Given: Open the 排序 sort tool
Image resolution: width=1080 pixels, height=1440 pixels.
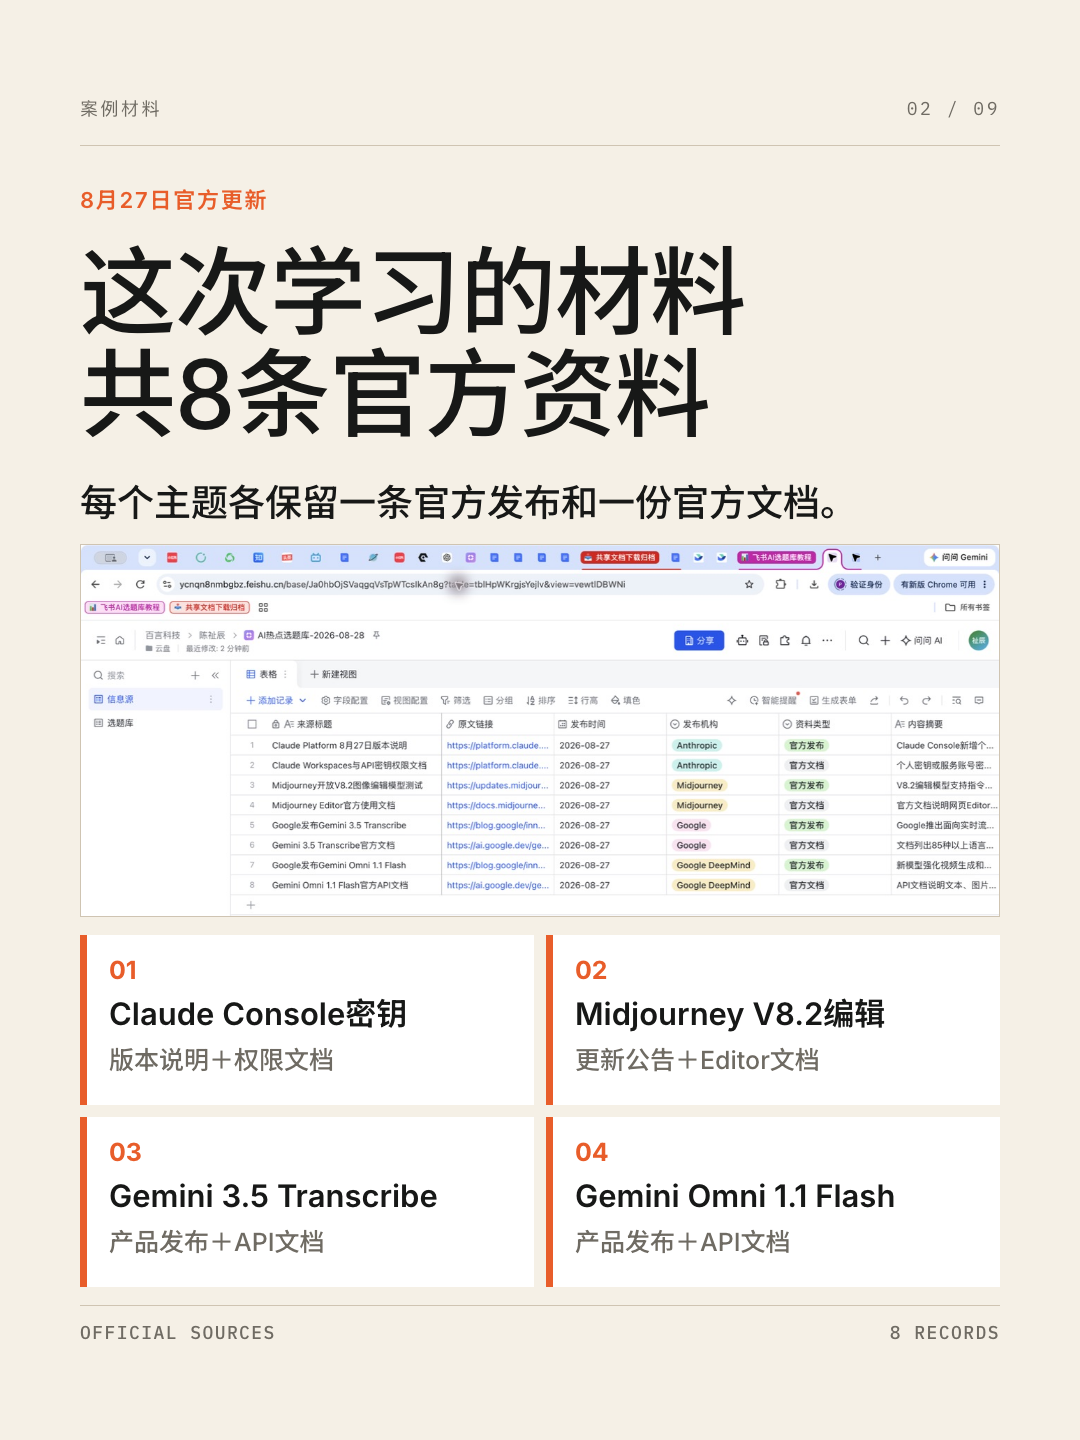Looking at the screenshot, I should pyautogui.click(x=540, y=700).
